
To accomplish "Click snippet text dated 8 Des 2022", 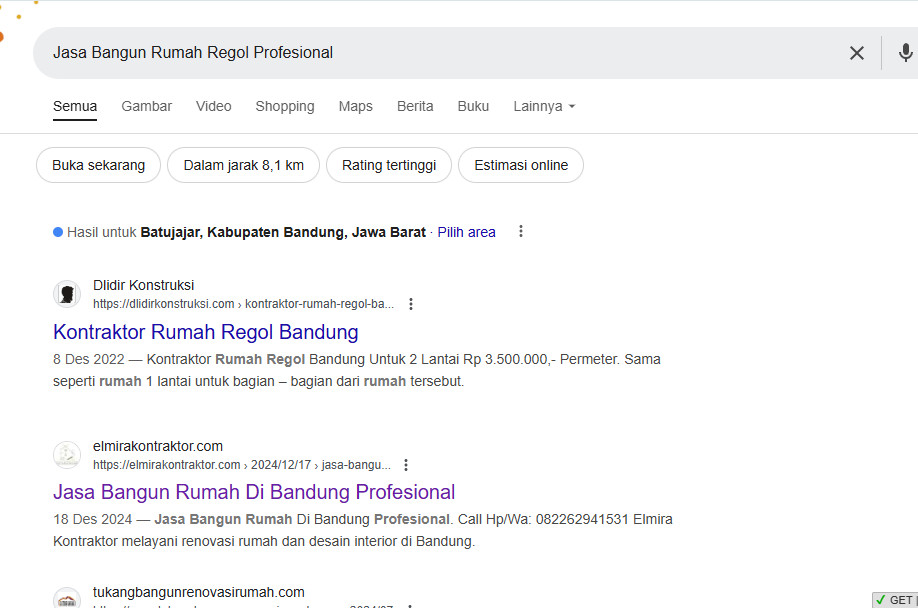I will click(357, 370).
